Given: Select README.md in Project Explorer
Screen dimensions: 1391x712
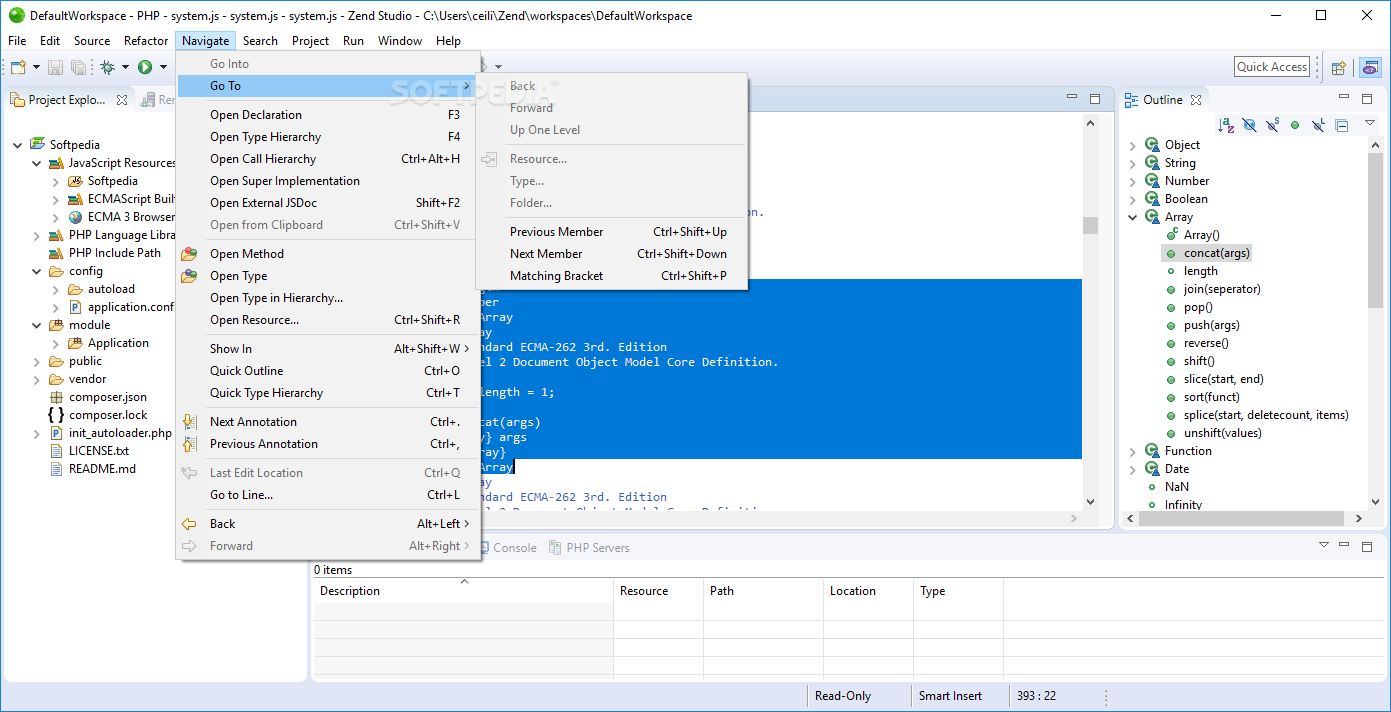Looking at the screenshot, I should [102, 469].
